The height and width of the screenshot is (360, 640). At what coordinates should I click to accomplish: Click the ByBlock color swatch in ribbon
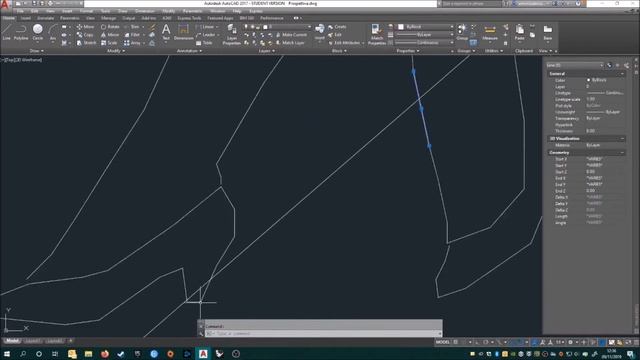pos(401,27)
